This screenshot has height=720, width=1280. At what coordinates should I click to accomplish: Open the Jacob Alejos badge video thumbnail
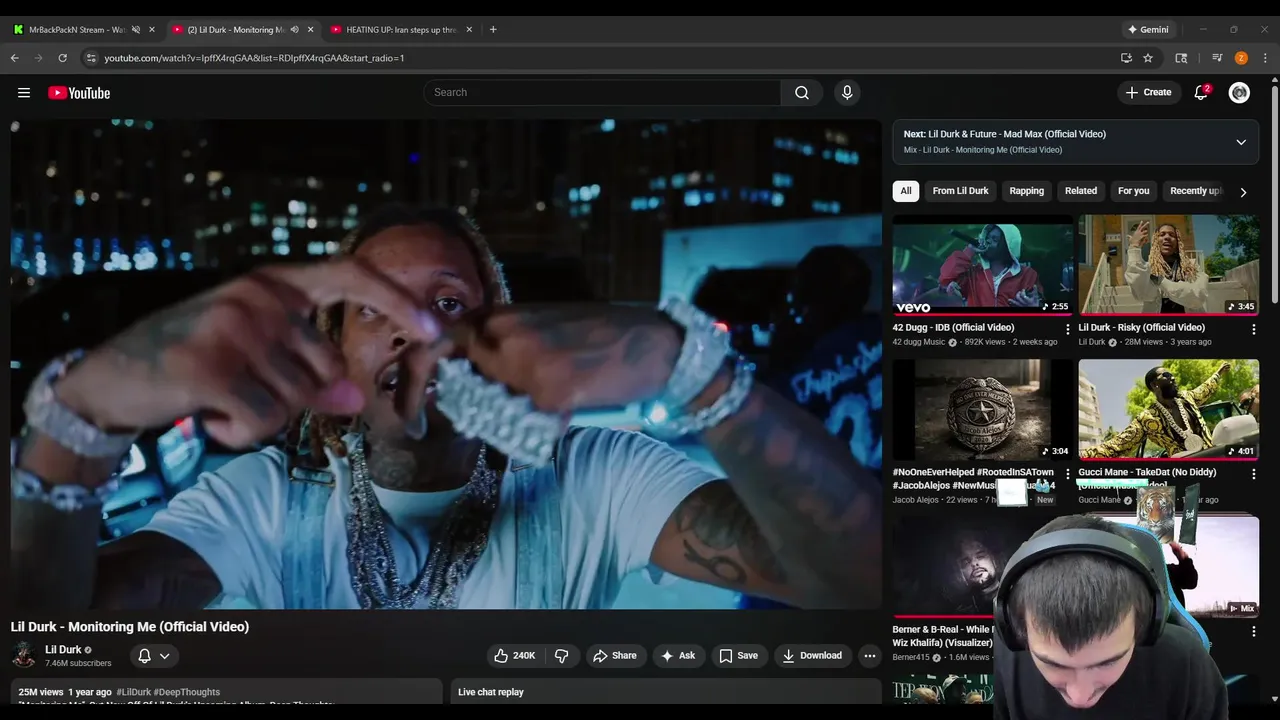click(982, 410)
